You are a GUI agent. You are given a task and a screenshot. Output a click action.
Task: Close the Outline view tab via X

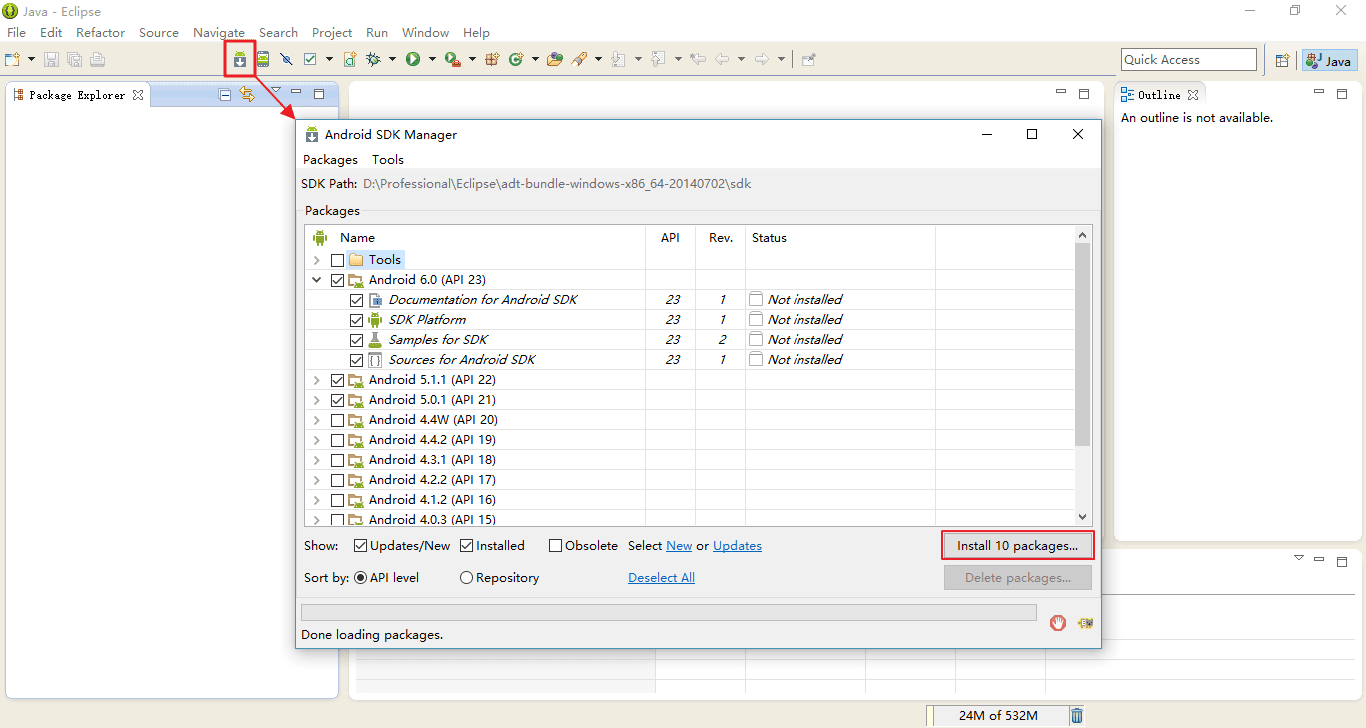[1193, 95]
